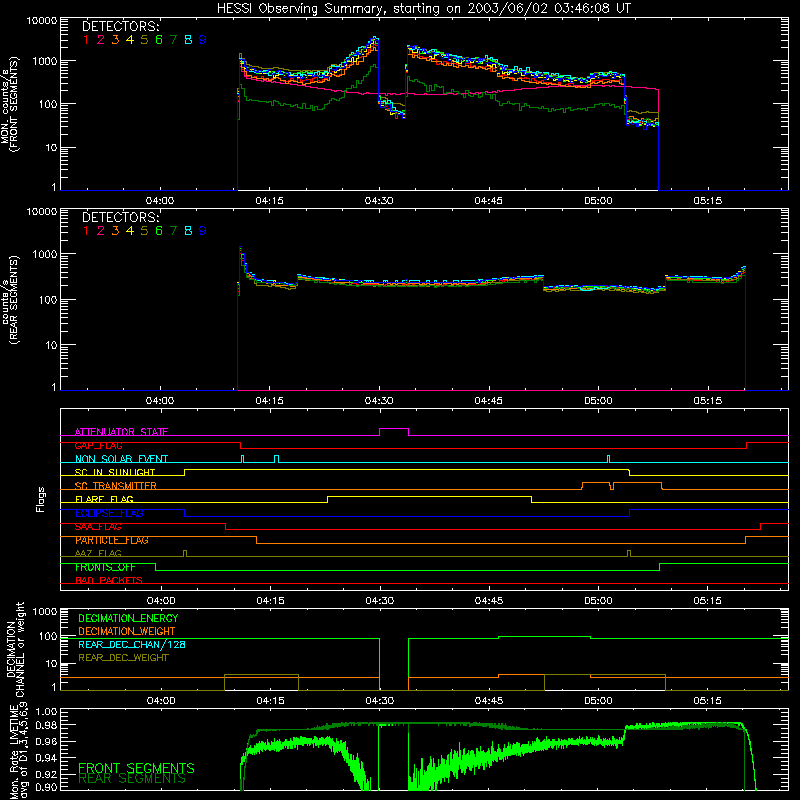Click 05:00 tick label under flags plot
800x800 pixels.
coord(598,601)
